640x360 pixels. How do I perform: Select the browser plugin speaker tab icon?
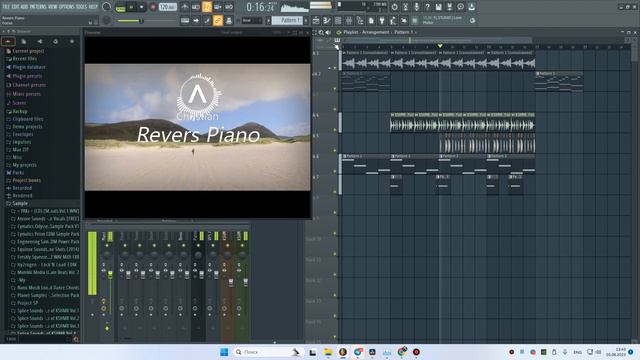click(x=40, y=41)
